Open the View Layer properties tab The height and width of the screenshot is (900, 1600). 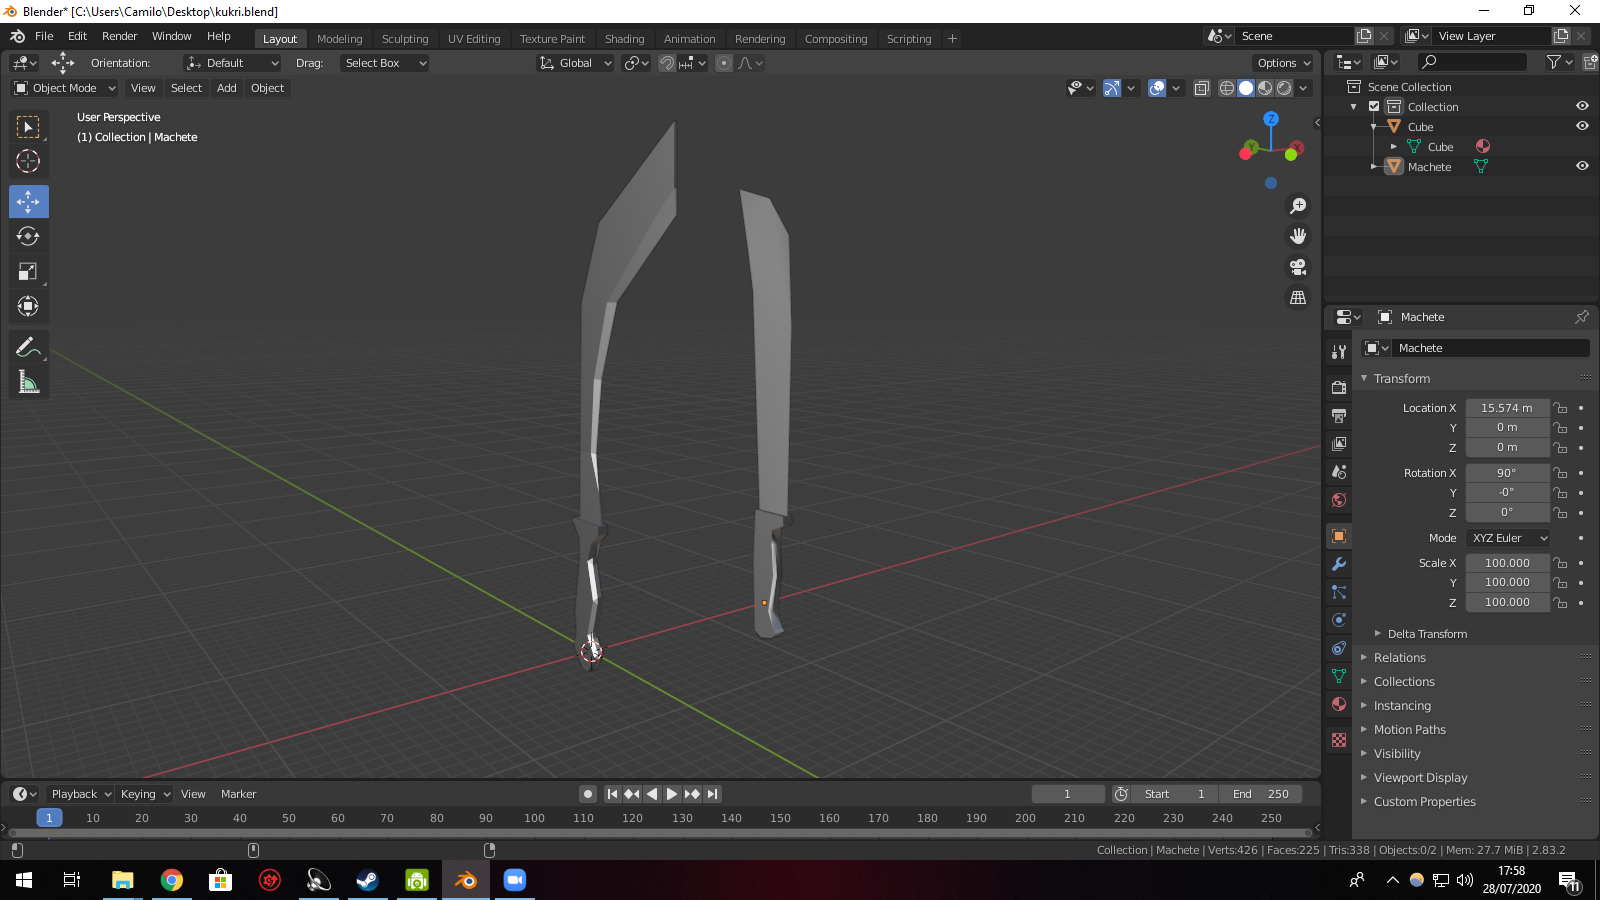1339,443
